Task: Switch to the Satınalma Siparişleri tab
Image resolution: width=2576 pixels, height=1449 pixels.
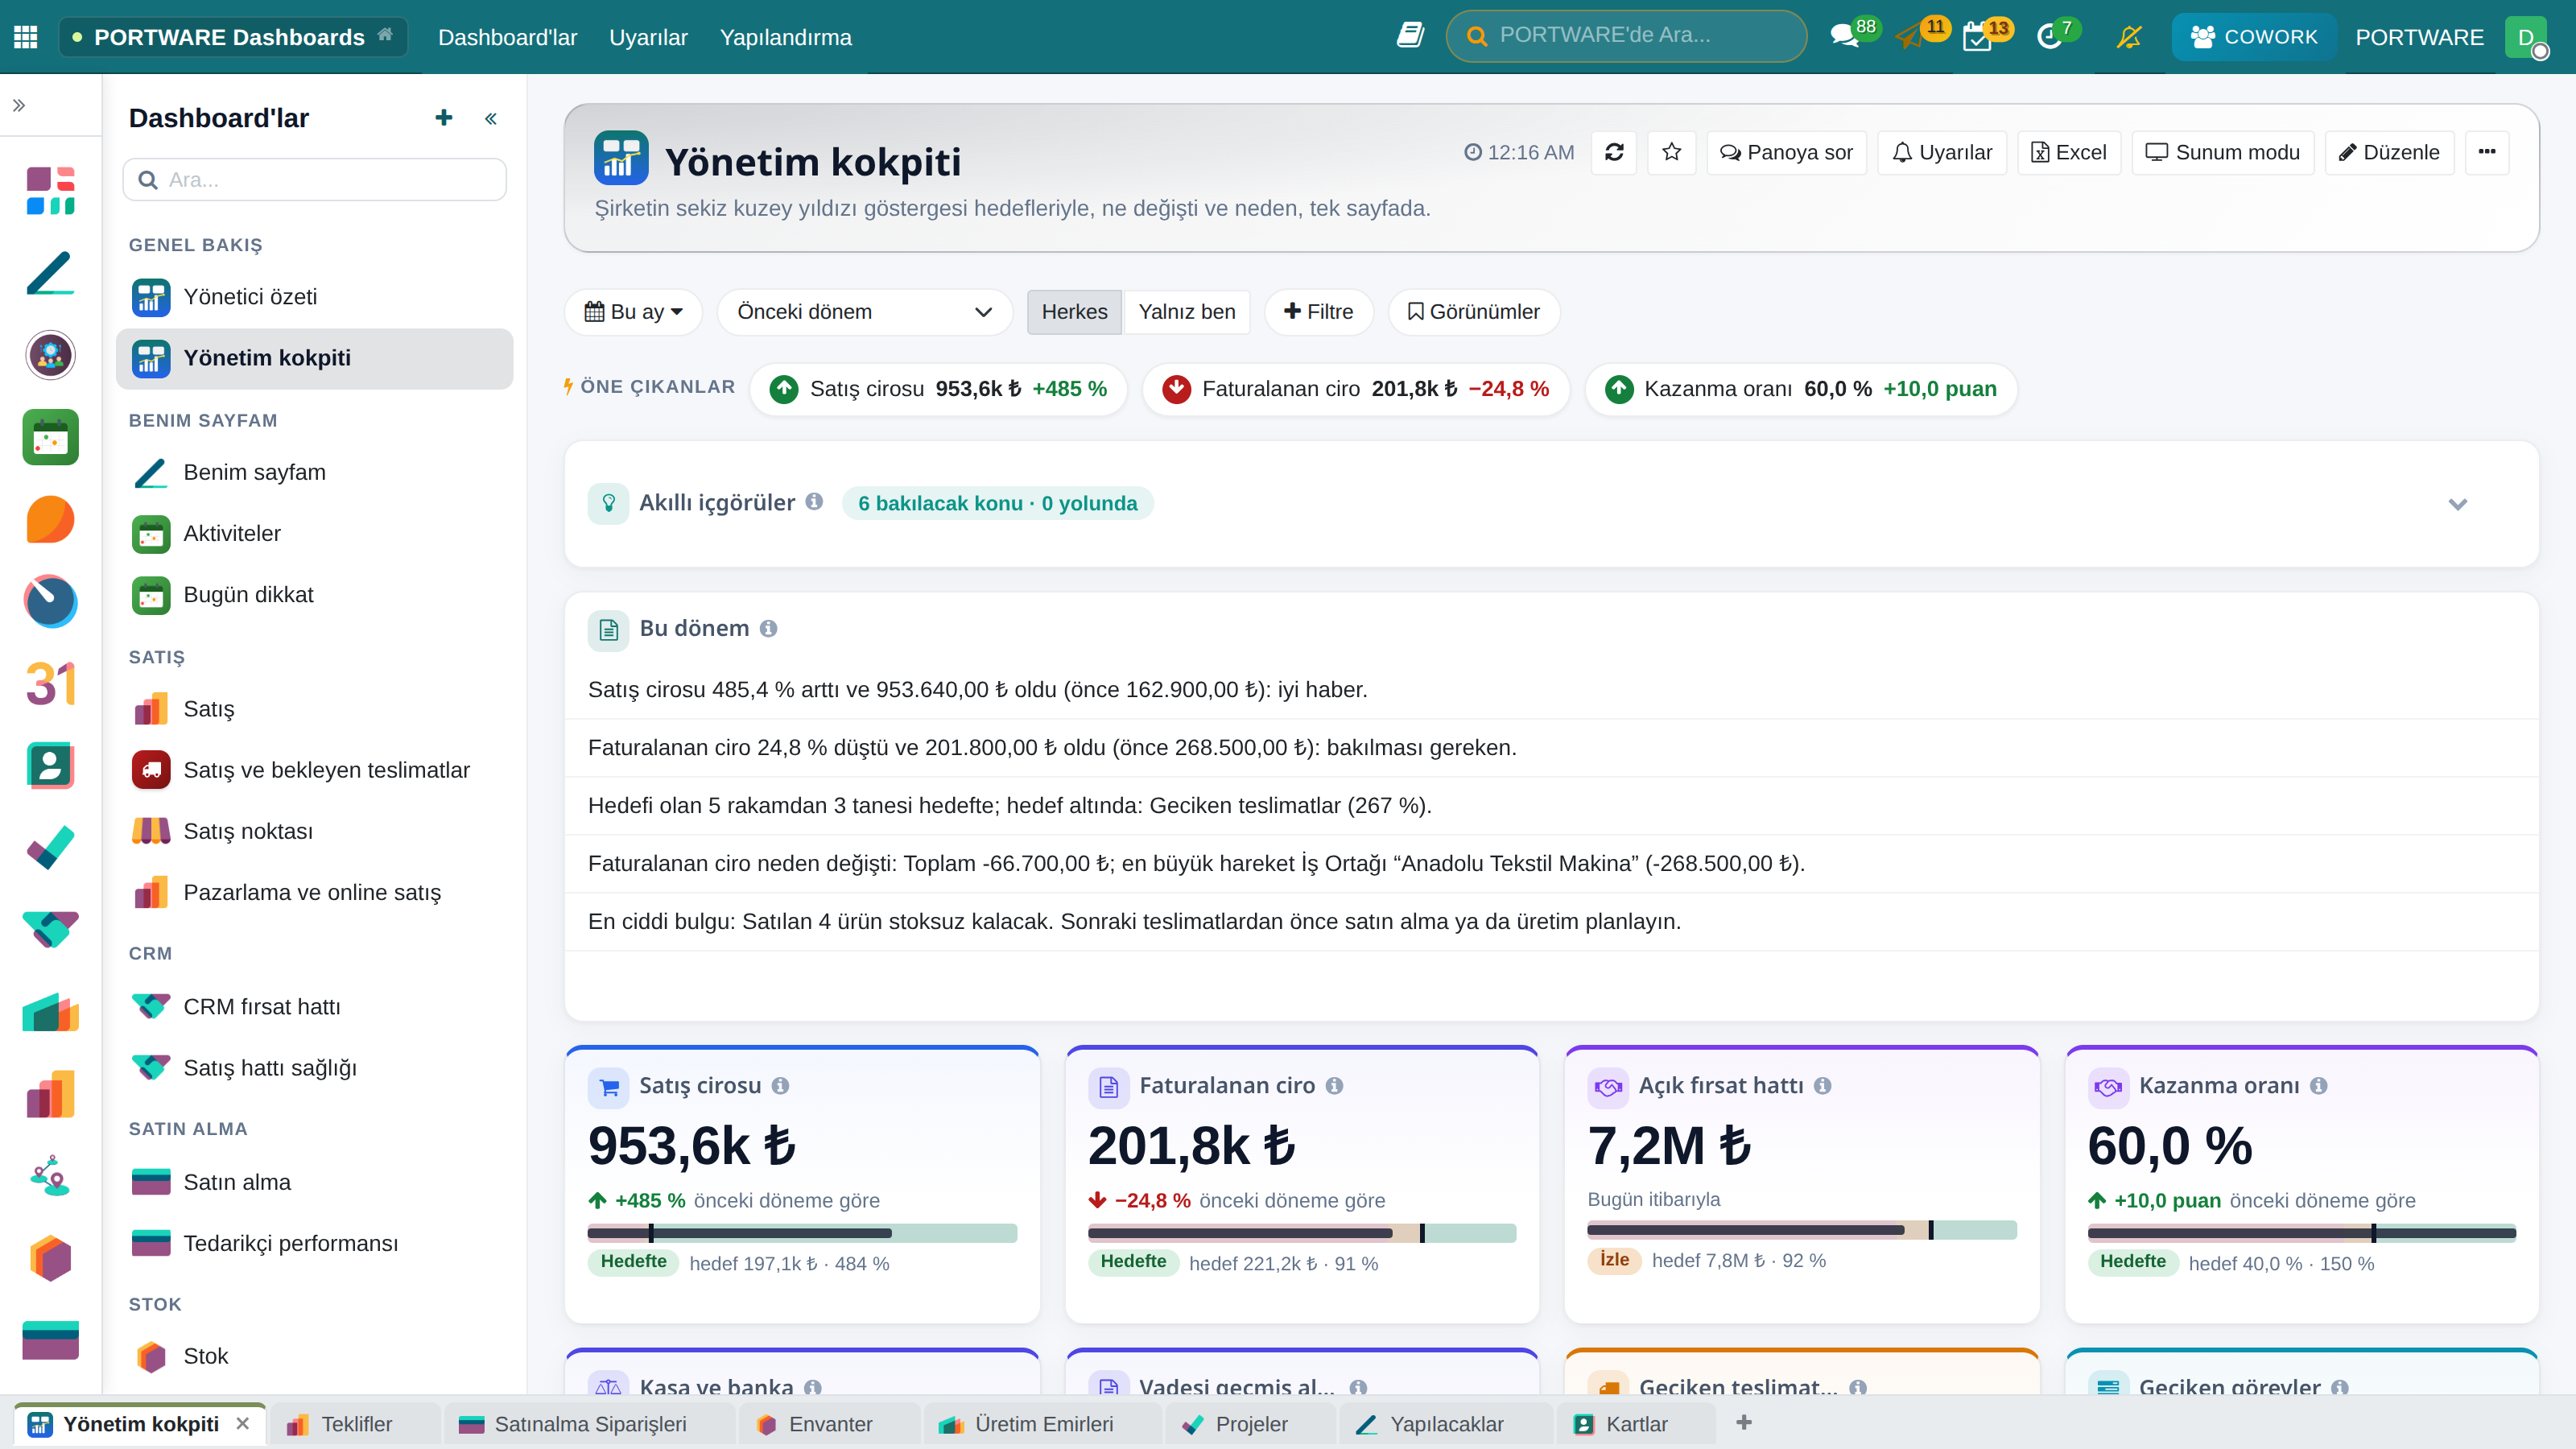Action: coord(590,1424)
